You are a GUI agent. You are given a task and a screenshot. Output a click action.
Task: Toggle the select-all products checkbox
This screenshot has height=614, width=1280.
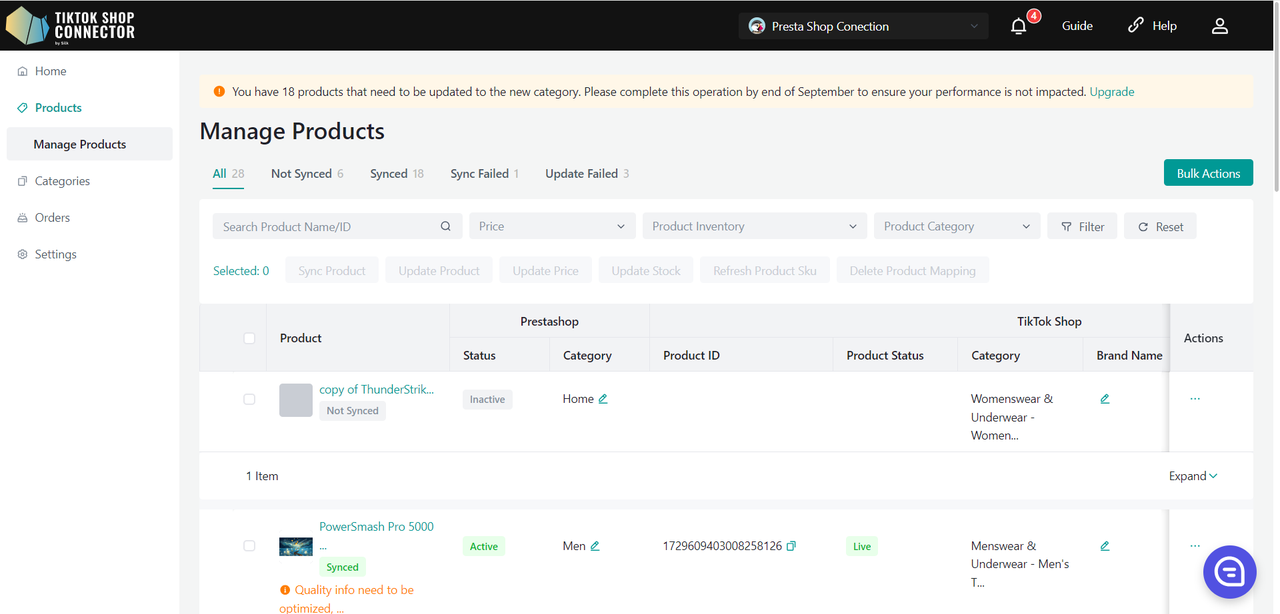pos(249,338)
